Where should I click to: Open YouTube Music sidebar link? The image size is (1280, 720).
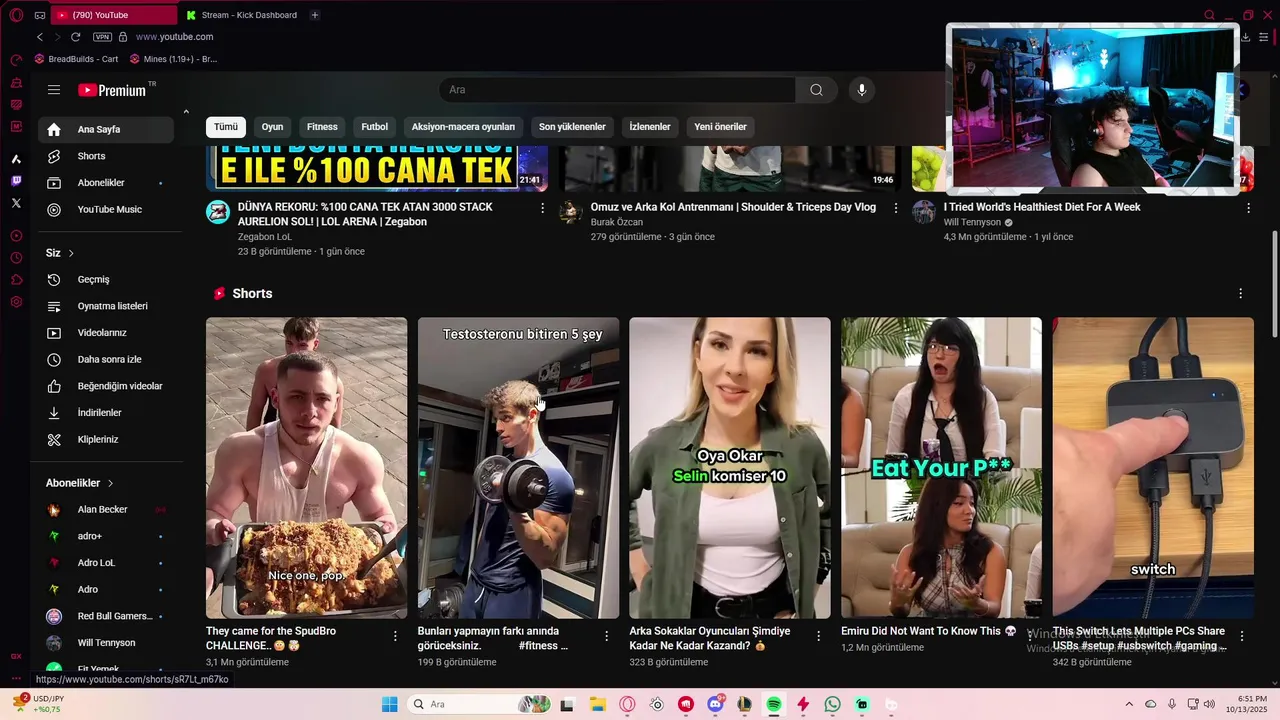click(x=106, y=210)
